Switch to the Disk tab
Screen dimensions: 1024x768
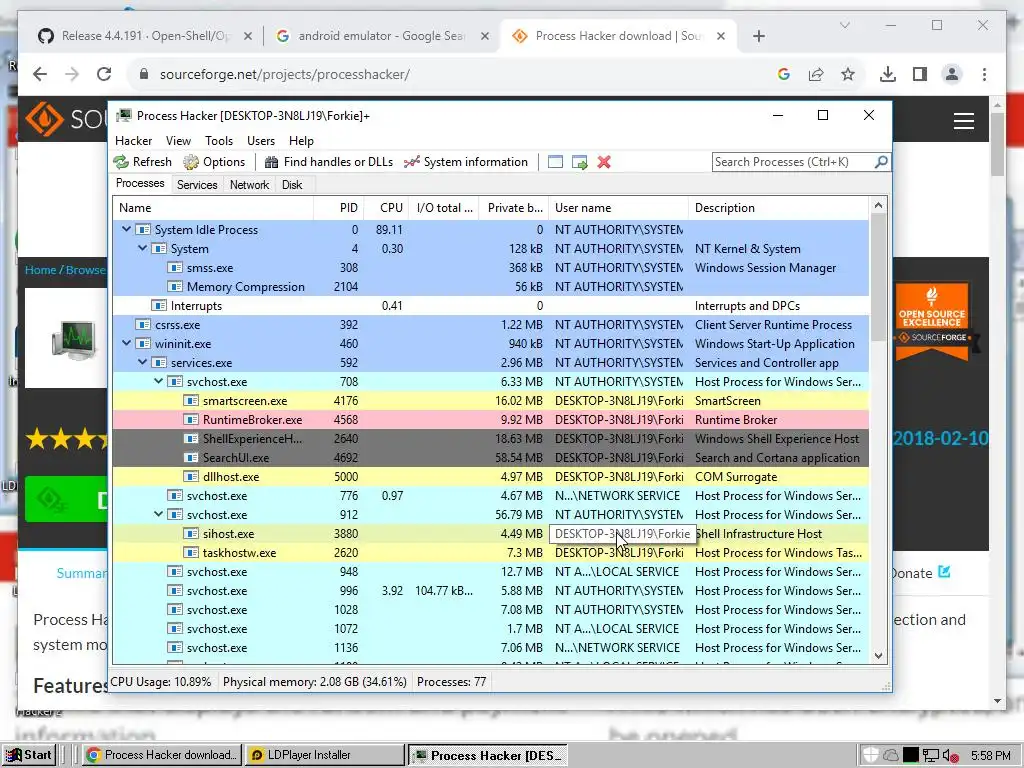tap(292, 185)
